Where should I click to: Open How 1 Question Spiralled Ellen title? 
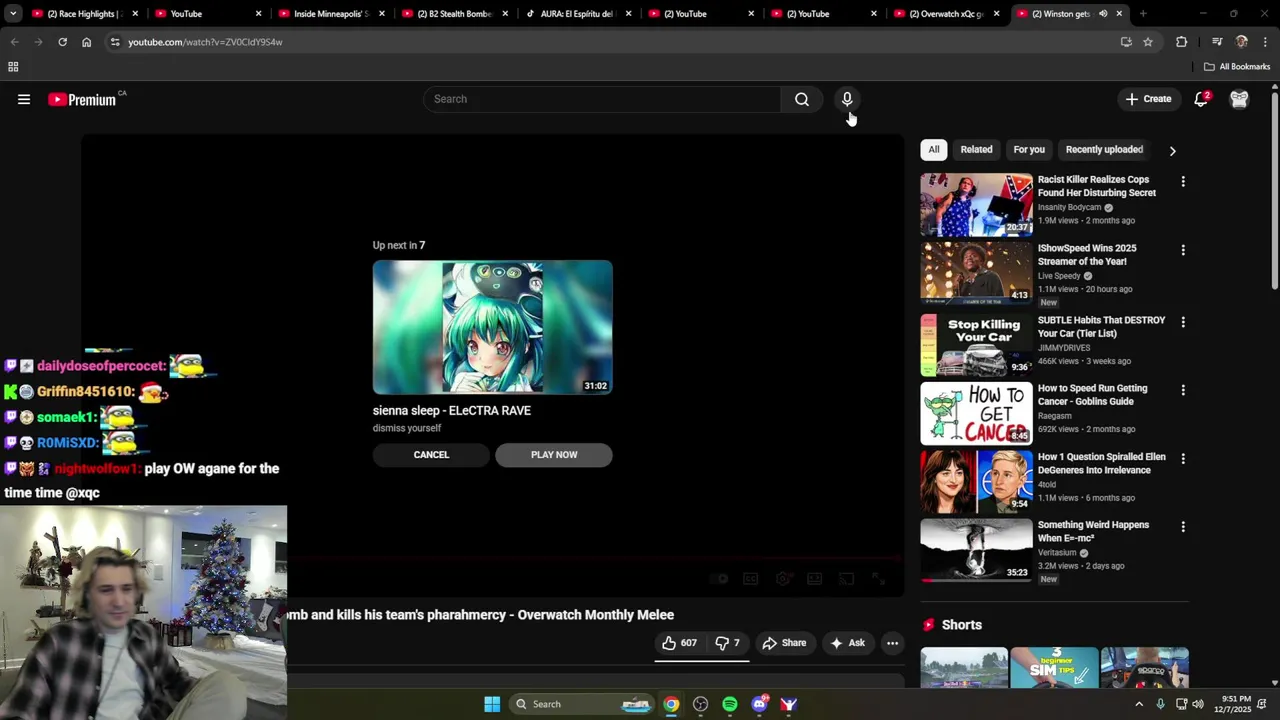coord(1102,463)
